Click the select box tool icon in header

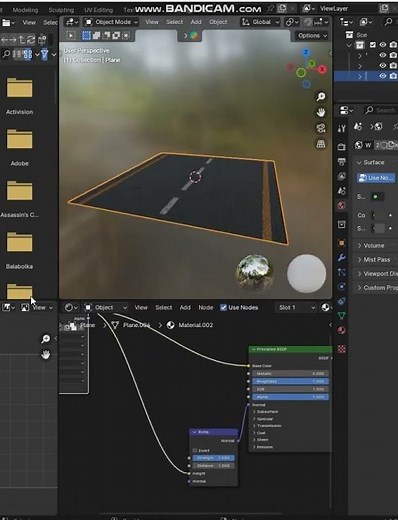pyautogui.click(x=86, y=35)
